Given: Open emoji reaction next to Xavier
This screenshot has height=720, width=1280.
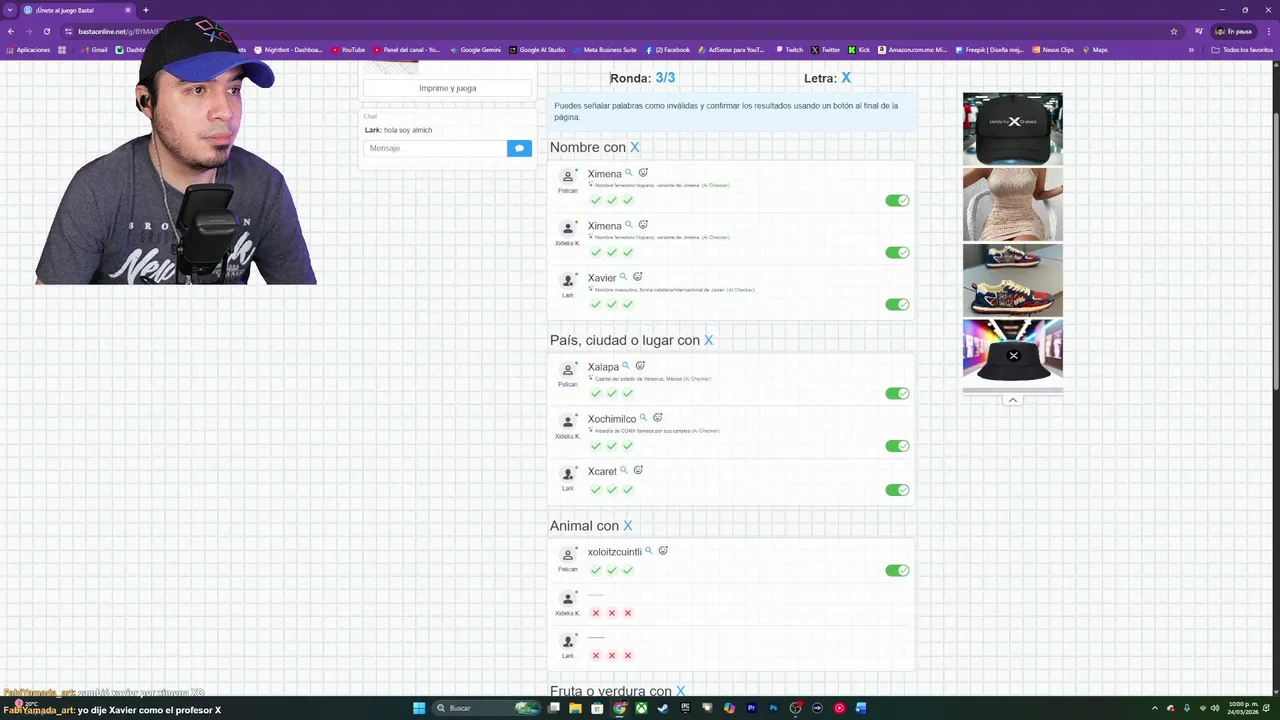Looking at the screenshot, I should click(x=637, y=277).
